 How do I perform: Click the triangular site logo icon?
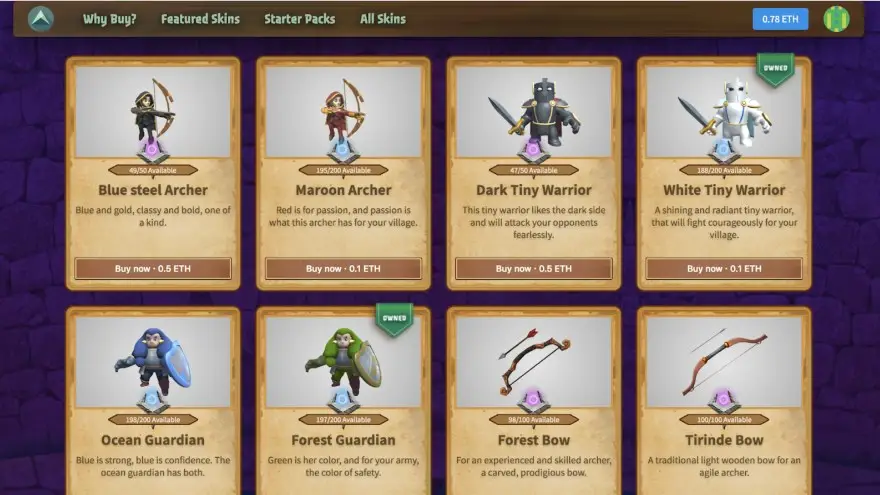pyautogui.click(x=41, y=19)
